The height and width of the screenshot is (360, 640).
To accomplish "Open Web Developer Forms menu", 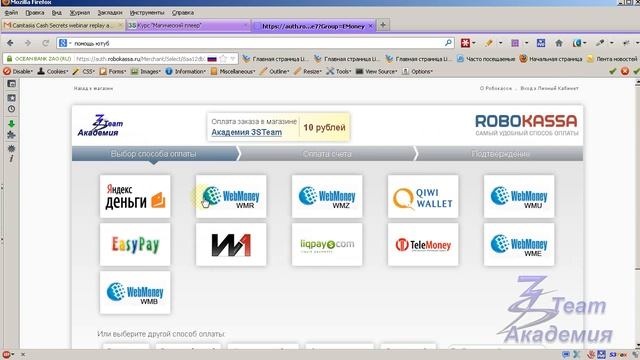I will coord(113,71).
